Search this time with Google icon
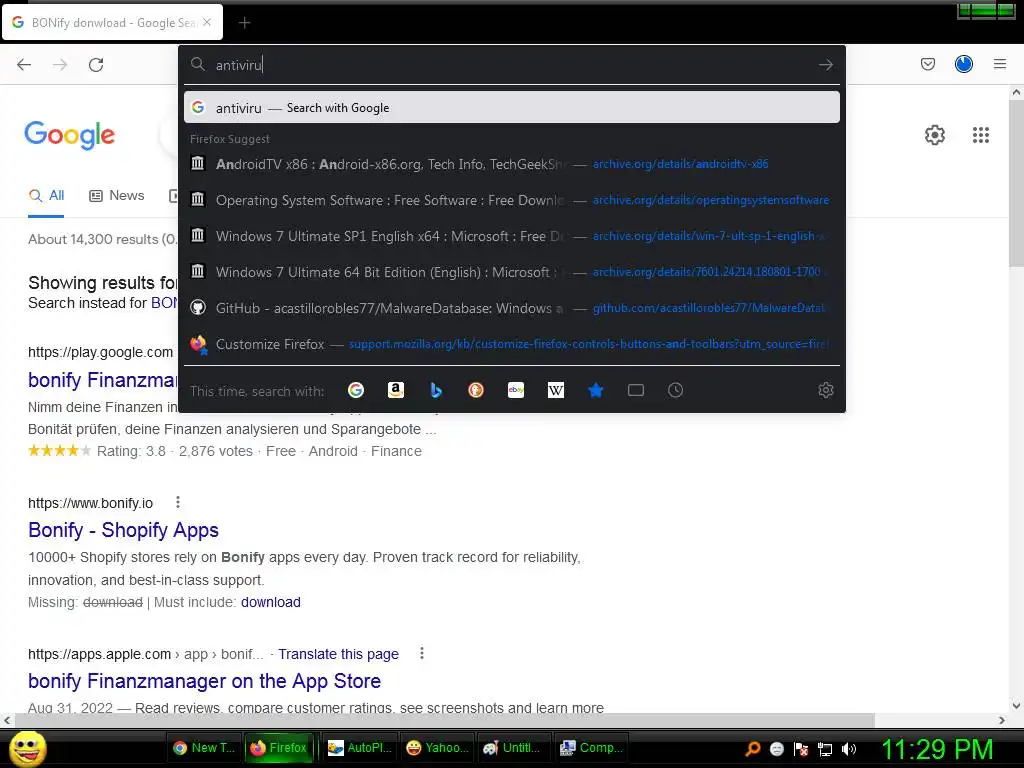This screenshot has height=768, width=1024. [356, 391]
